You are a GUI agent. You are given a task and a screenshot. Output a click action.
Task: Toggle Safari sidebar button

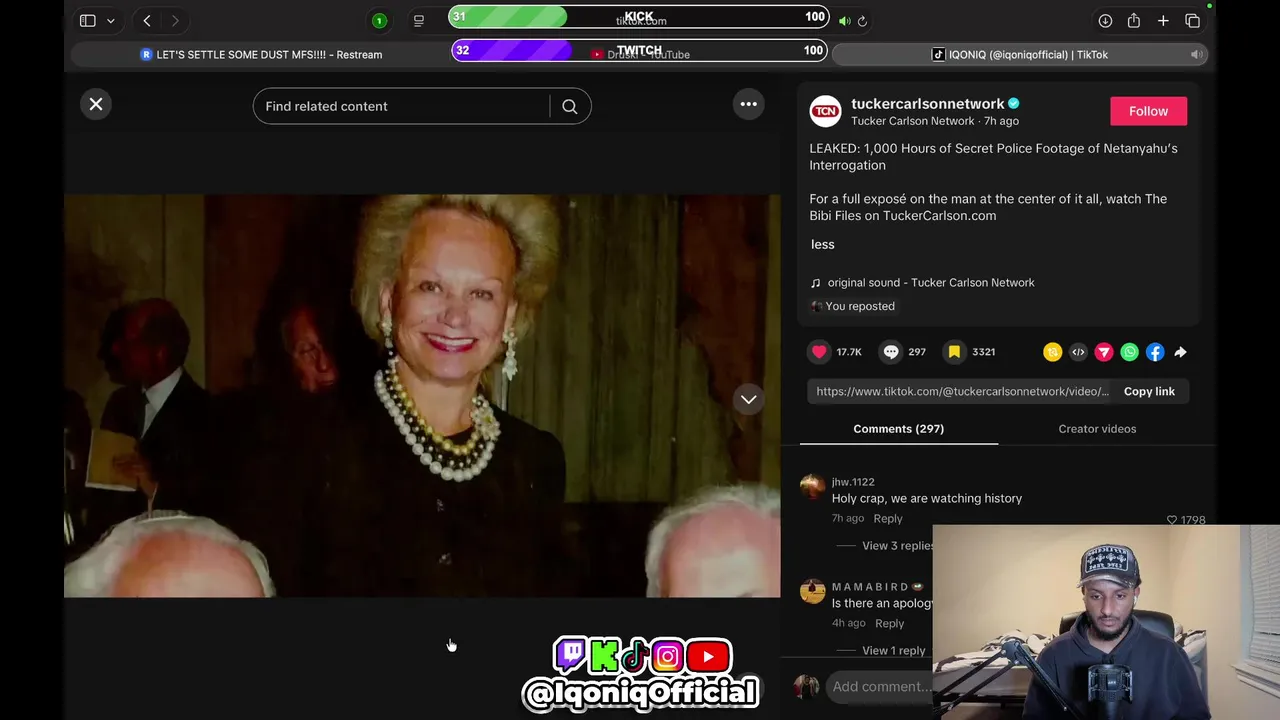click(88, 21)
